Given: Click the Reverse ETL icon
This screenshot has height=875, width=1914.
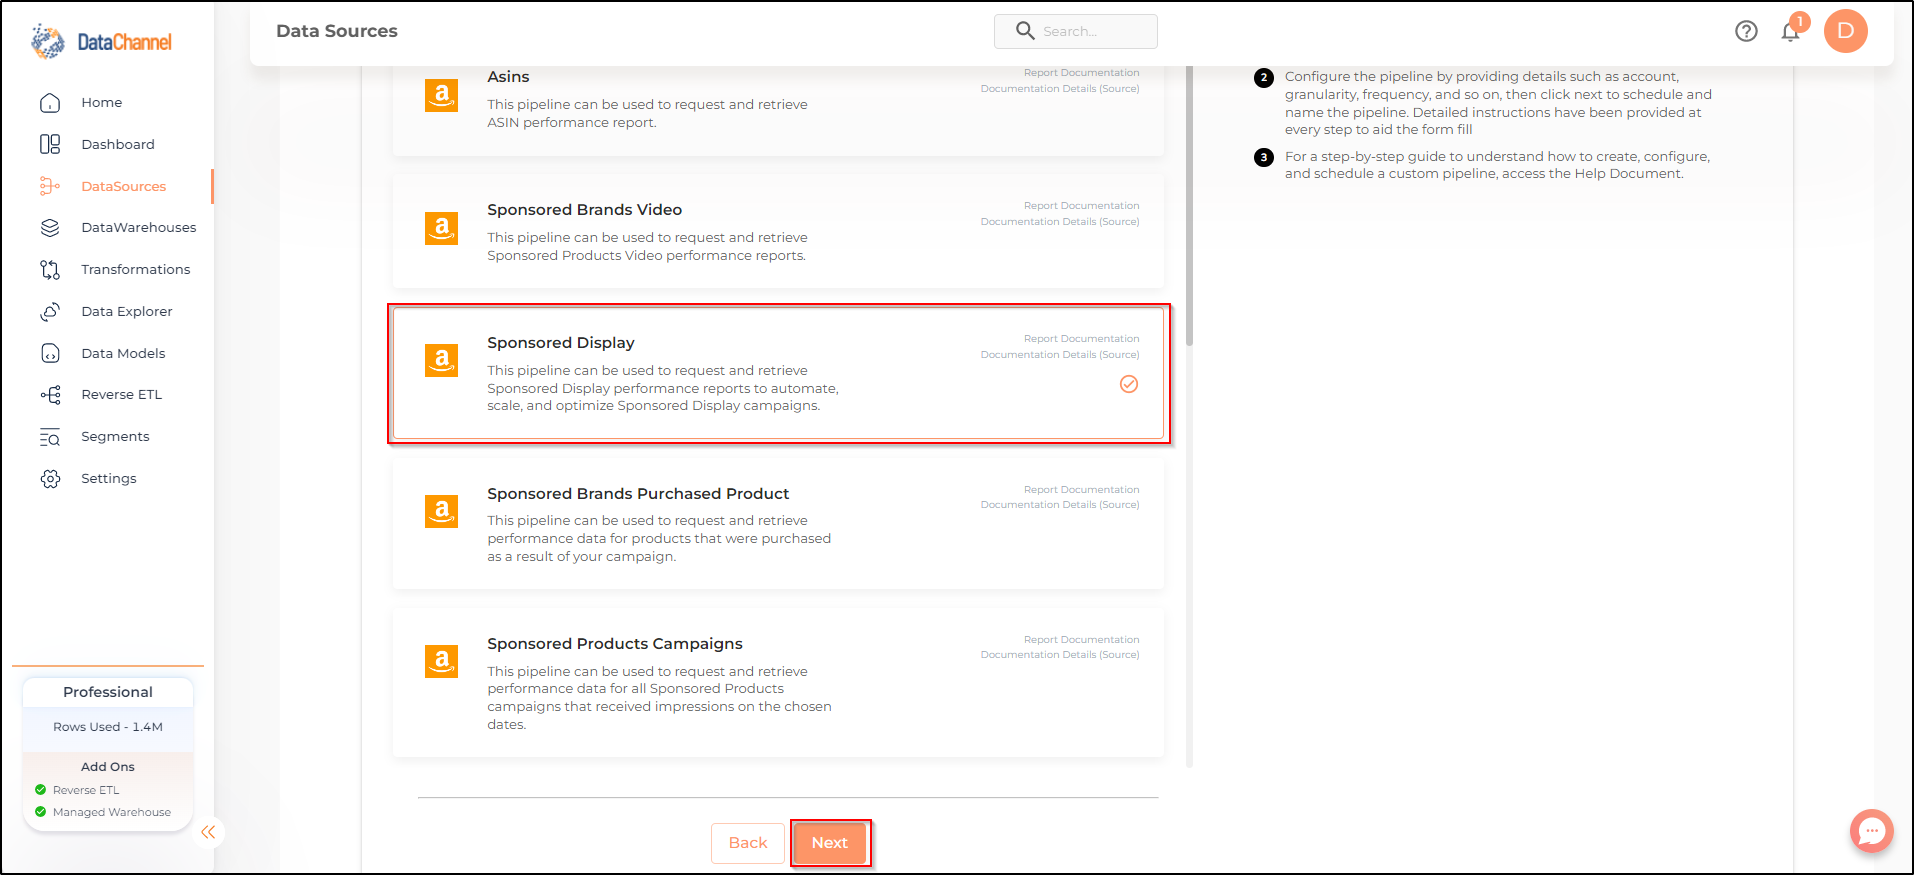Looking at the screenshot, I should click(x=50, y=395).
